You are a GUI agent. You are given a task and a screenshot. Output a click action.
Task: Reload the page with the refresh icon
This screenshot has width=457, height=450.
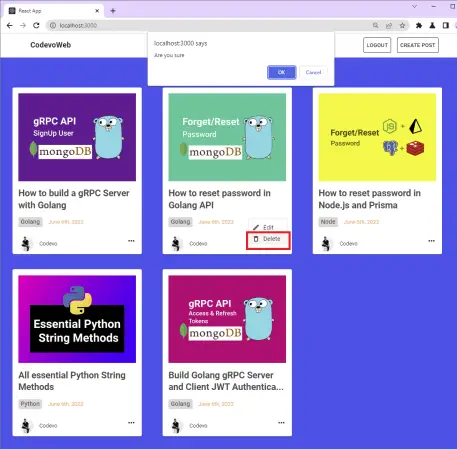coord(36,25)
